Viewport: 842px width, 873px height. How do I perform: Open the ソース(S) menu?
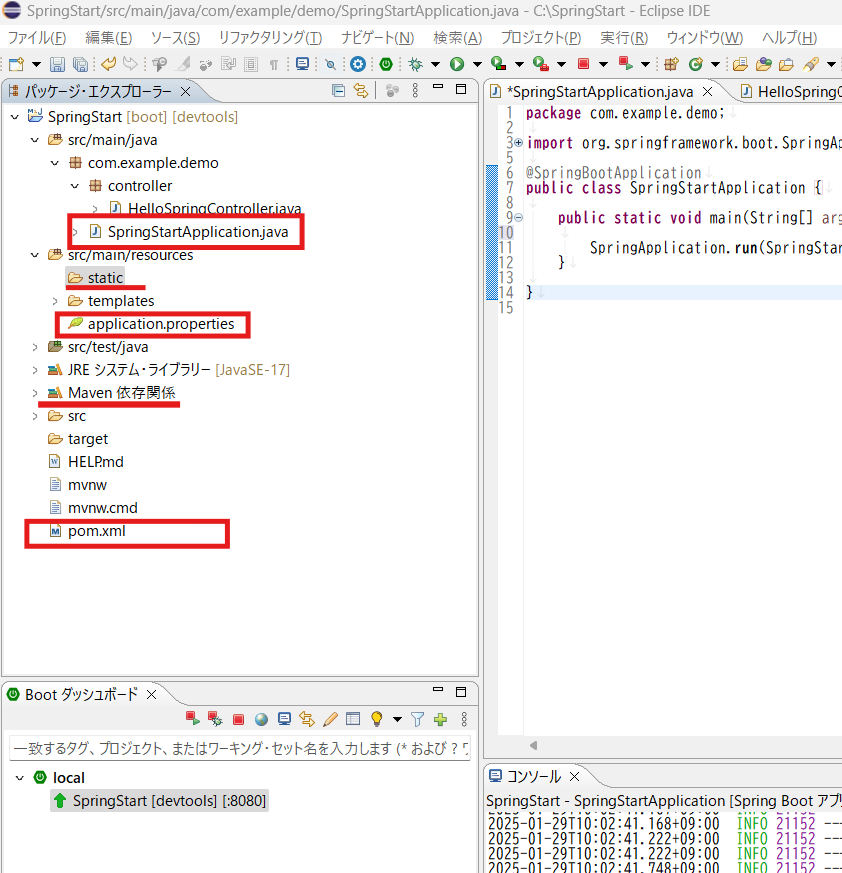175,37
